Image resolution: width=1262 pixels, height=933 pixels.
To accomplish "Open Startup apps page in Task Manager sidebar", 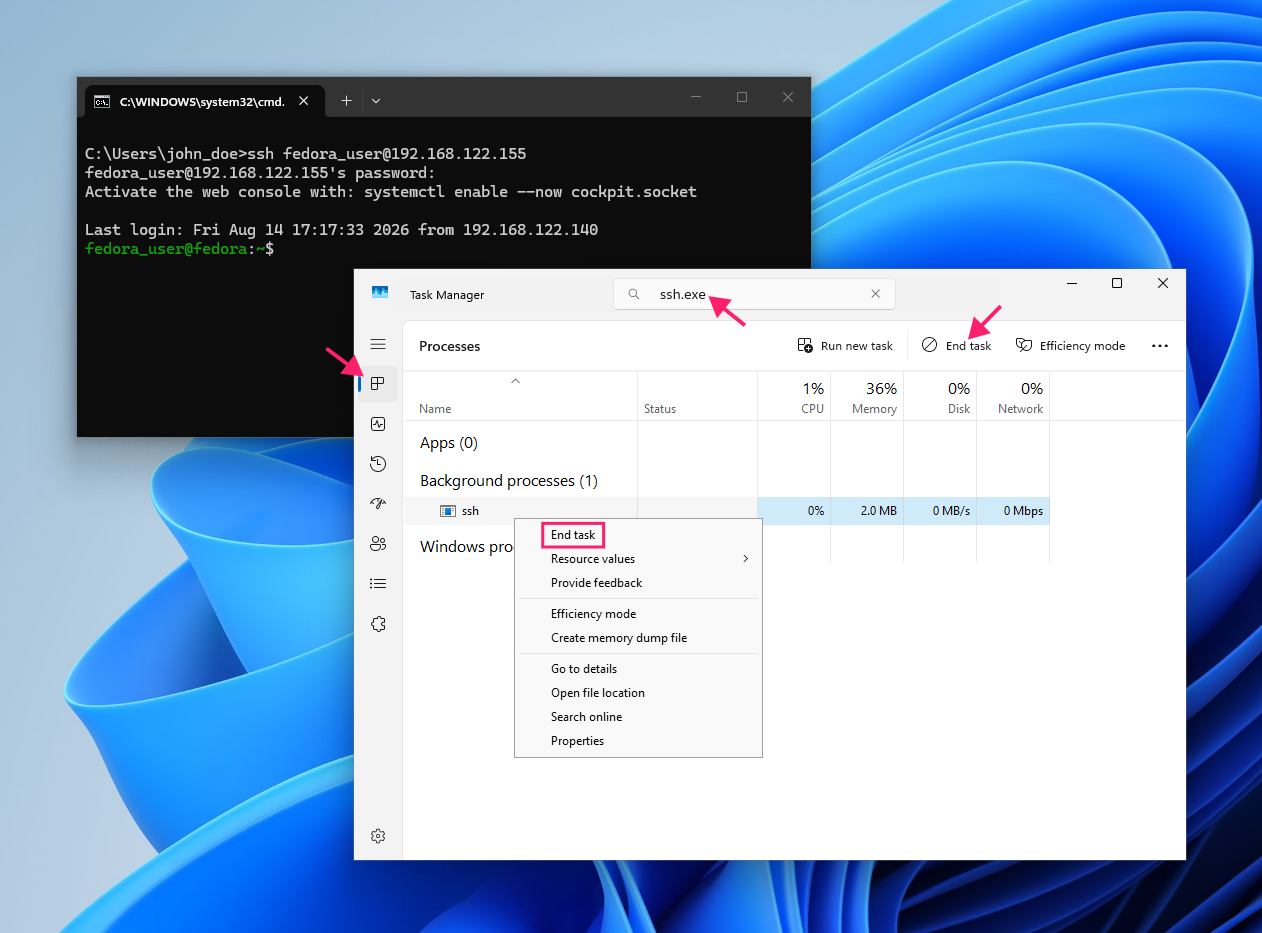I will pyautogui.click(x=378, y=503).
